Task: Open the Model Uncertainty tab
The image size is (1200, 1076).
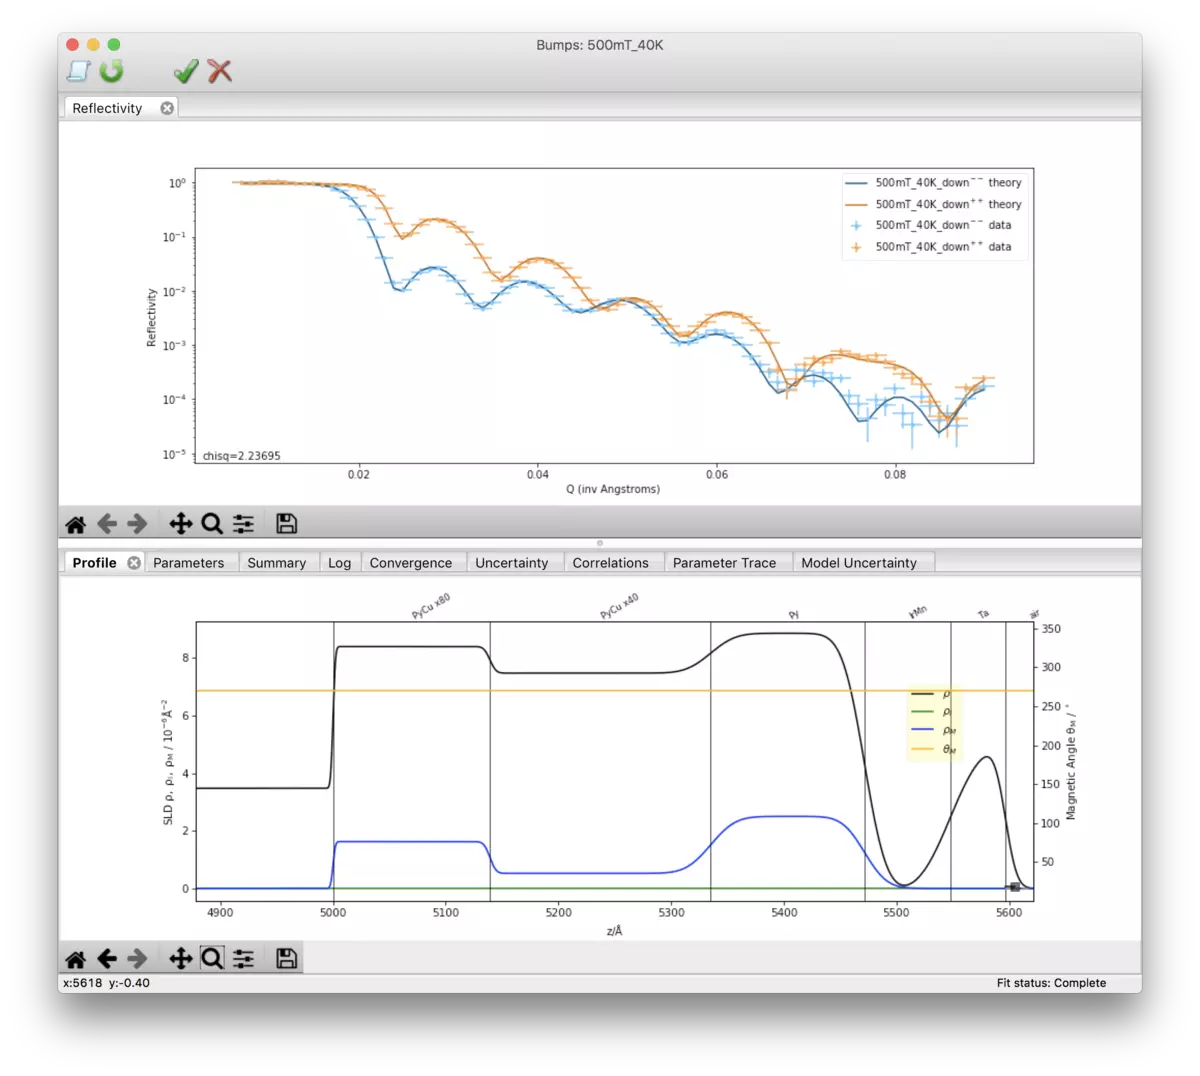Action: tap(859, 563)
